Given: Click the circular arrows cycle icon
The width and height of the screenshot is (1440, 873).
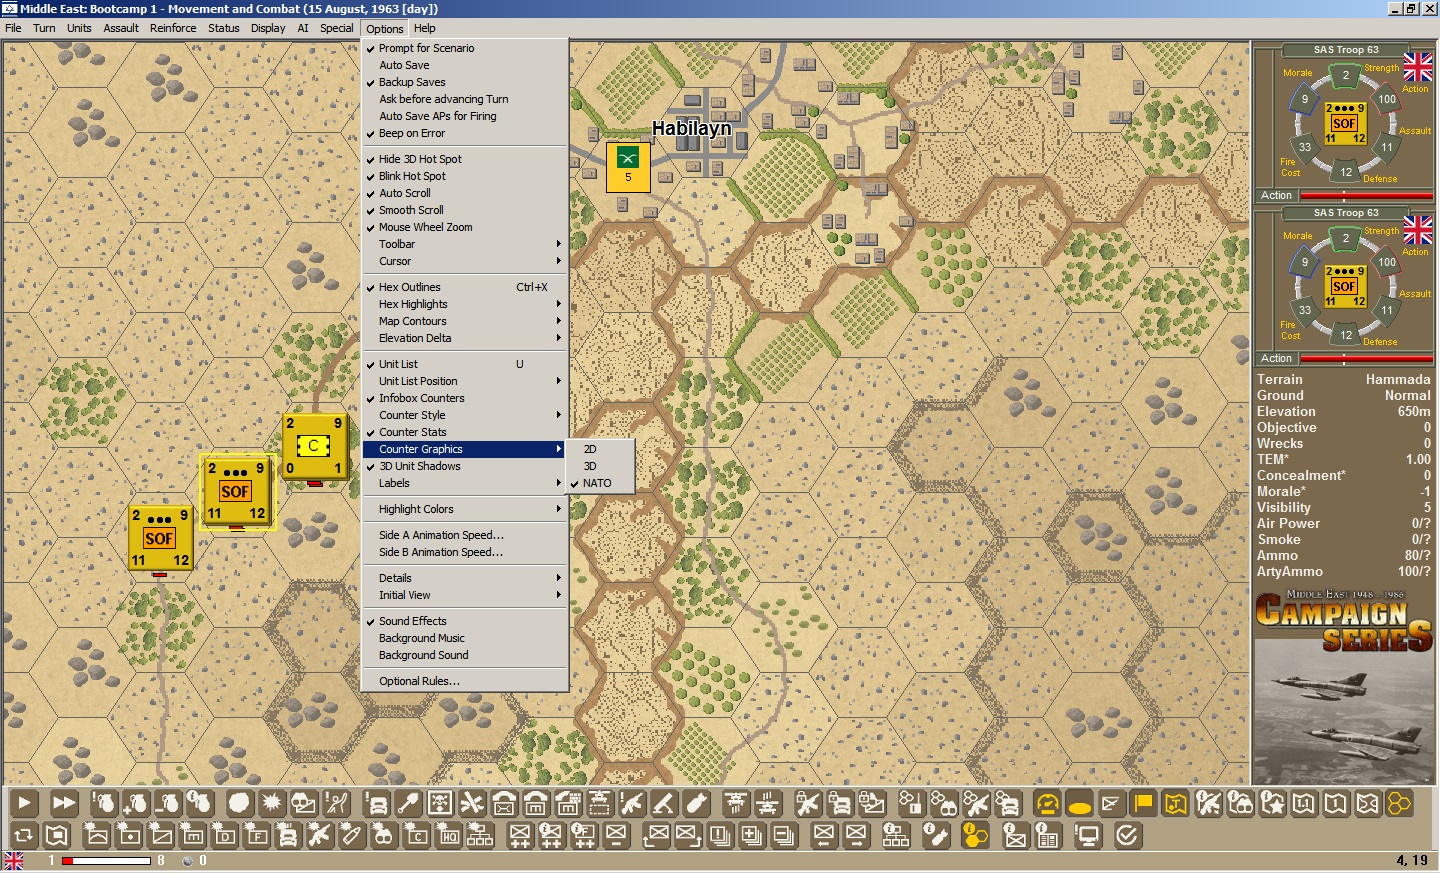Looking at the screenshot, I should (x=24, y=835).
